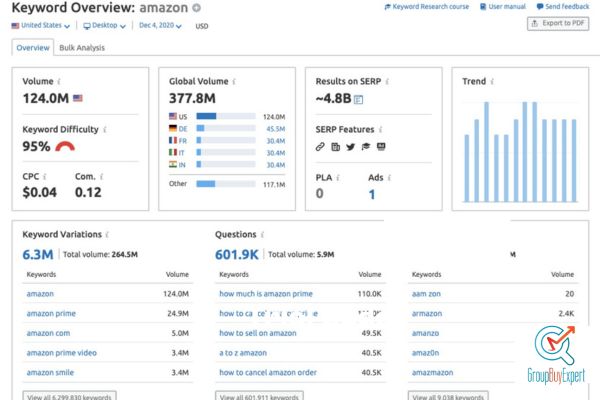600x400 pixels.
Task: Click the Ads info icon
Action: point(389,178)
